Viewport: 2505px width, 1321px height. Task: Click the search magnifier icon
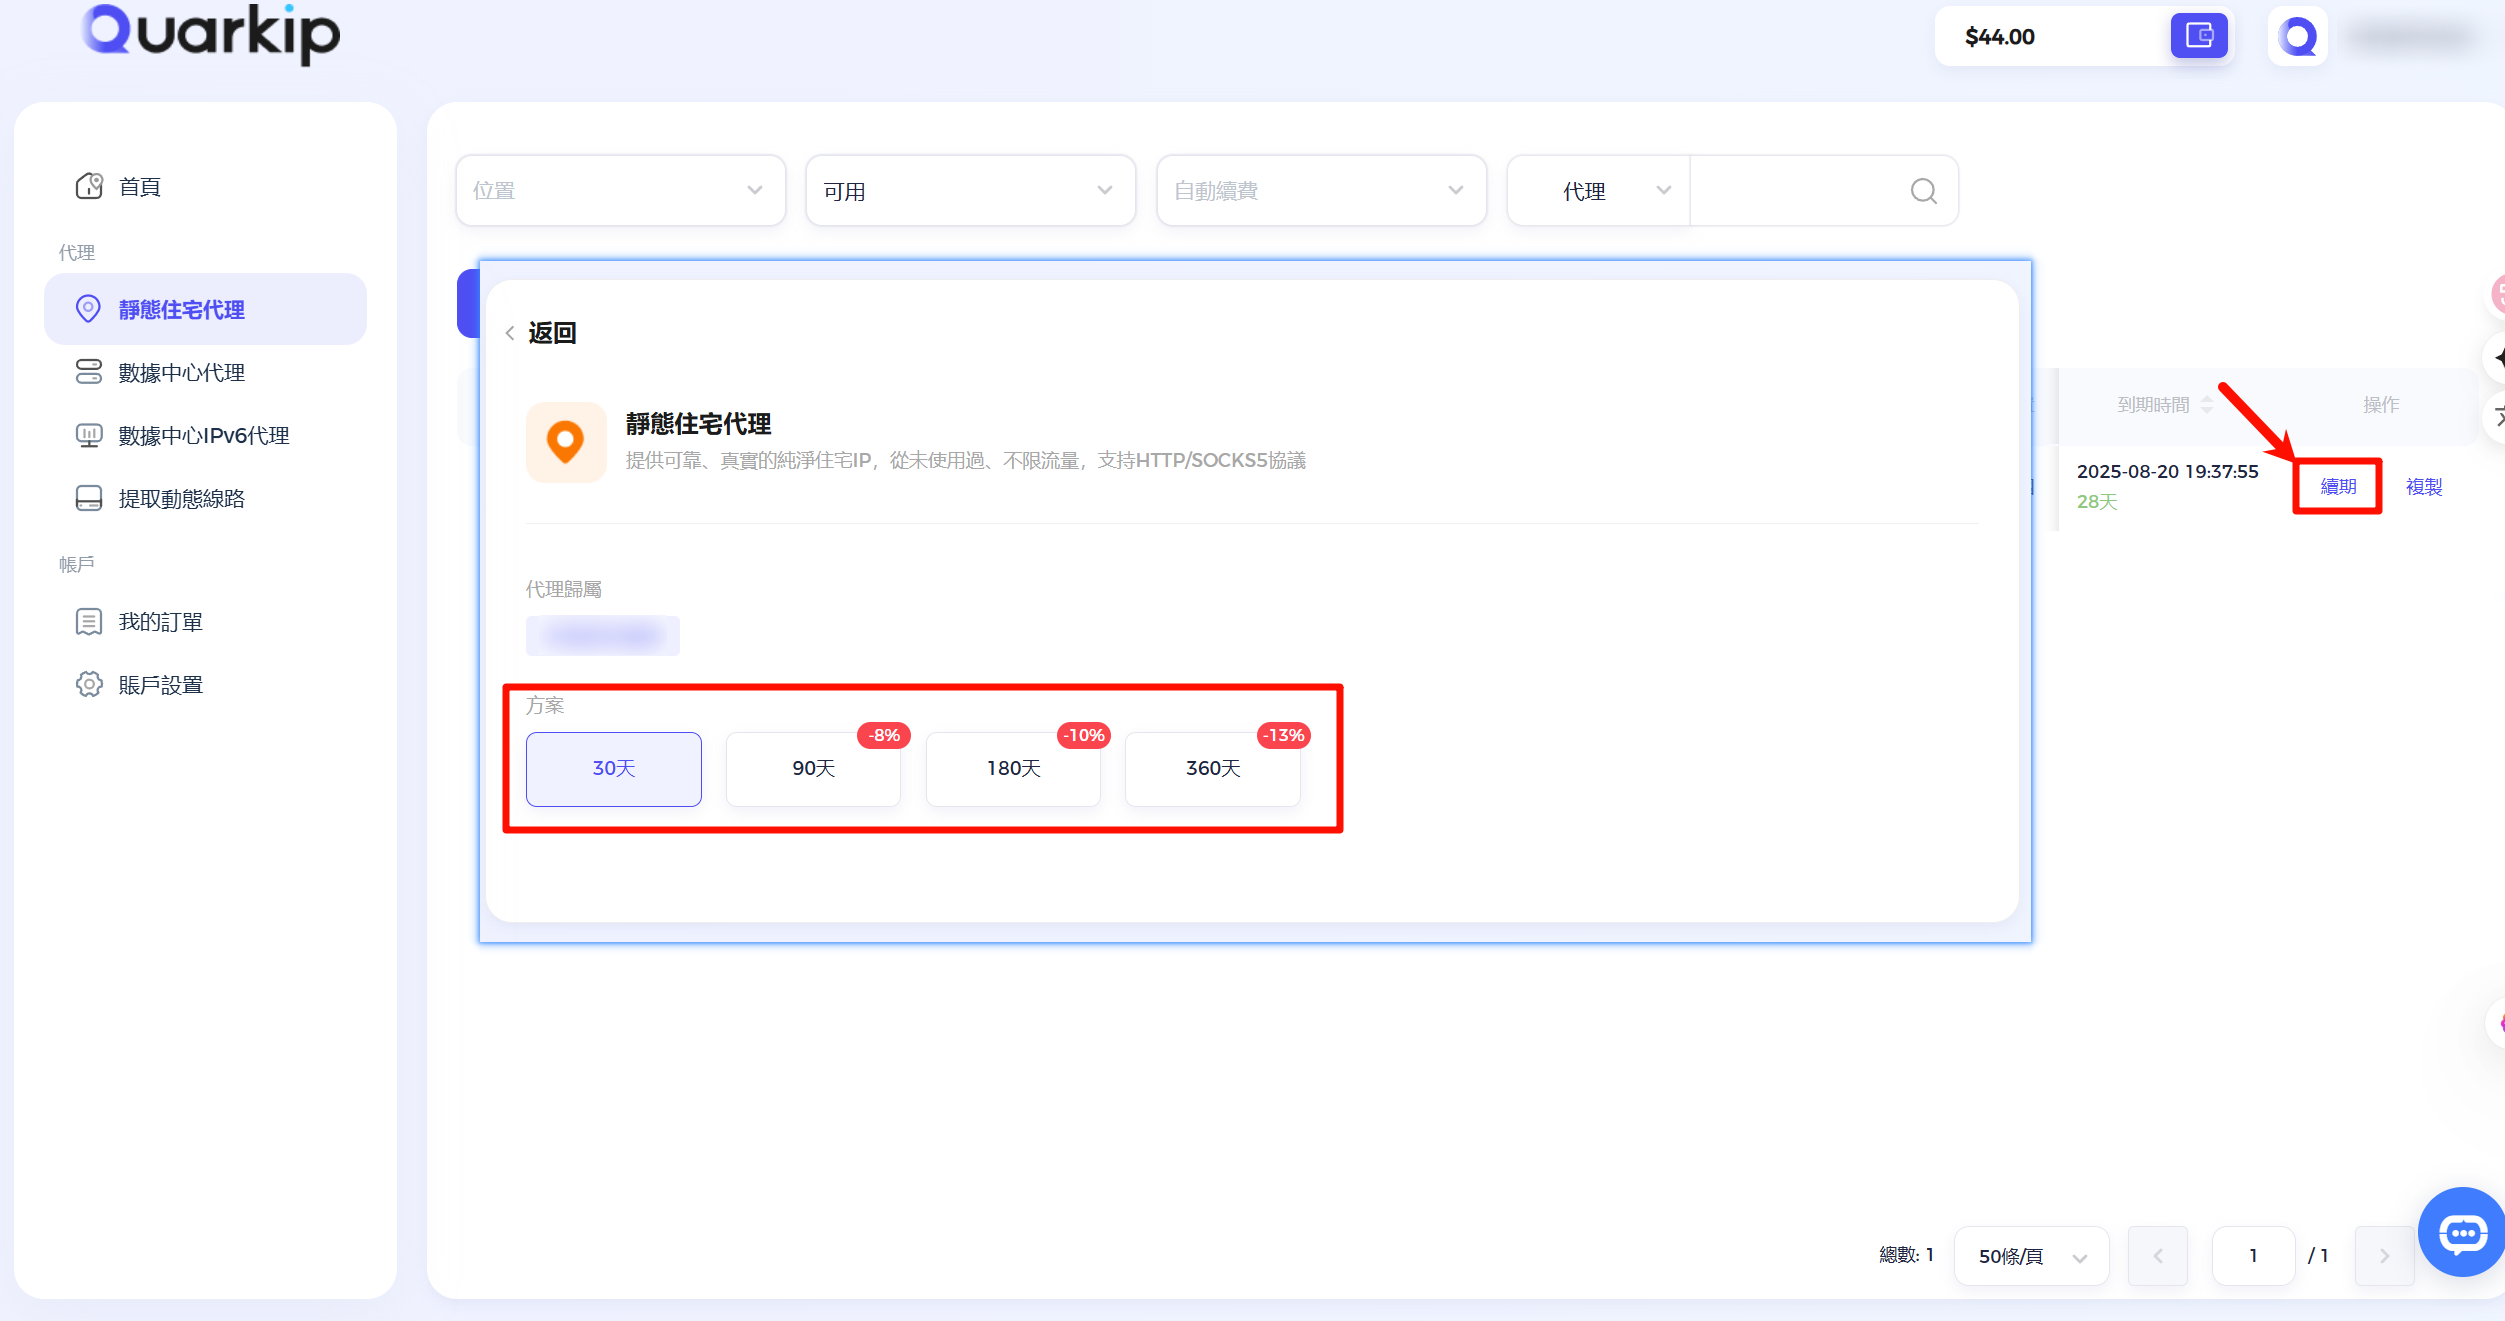pyautogui.click(x=1923, y=190)
